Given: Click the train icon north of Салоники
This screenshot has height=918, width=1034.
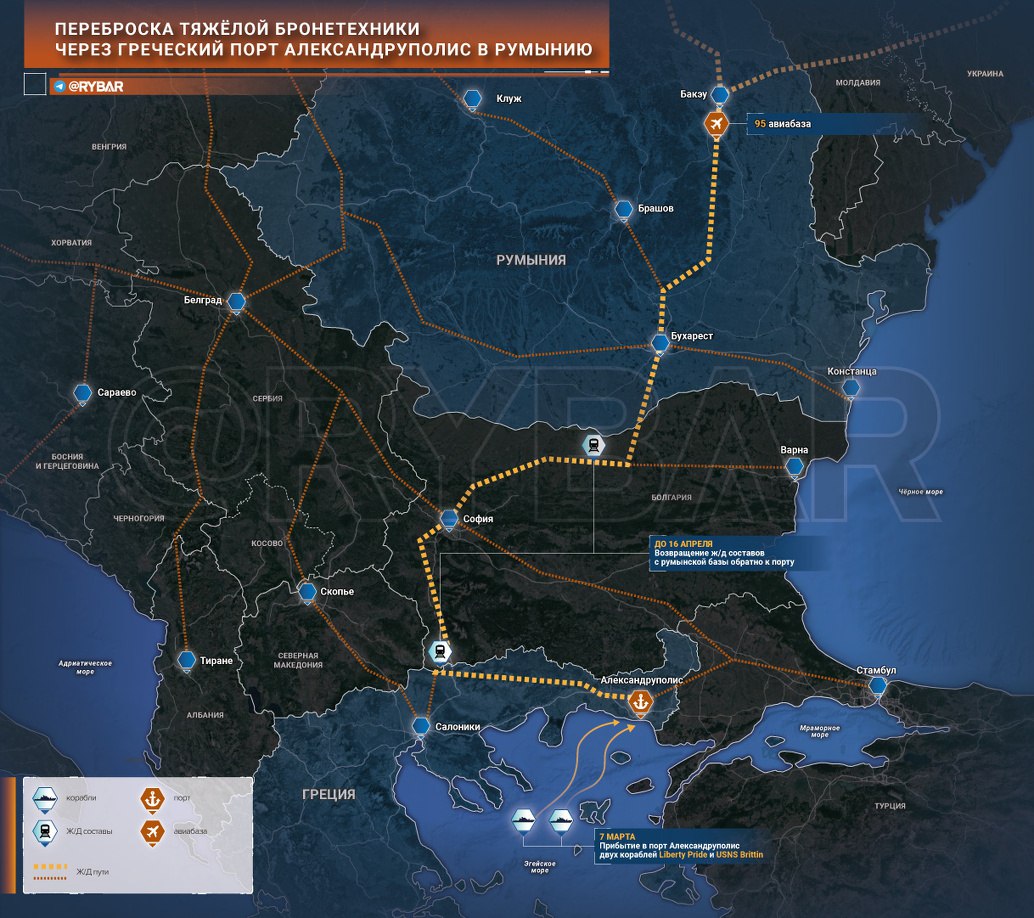Looking at the screenshot, I should (439, 652).
